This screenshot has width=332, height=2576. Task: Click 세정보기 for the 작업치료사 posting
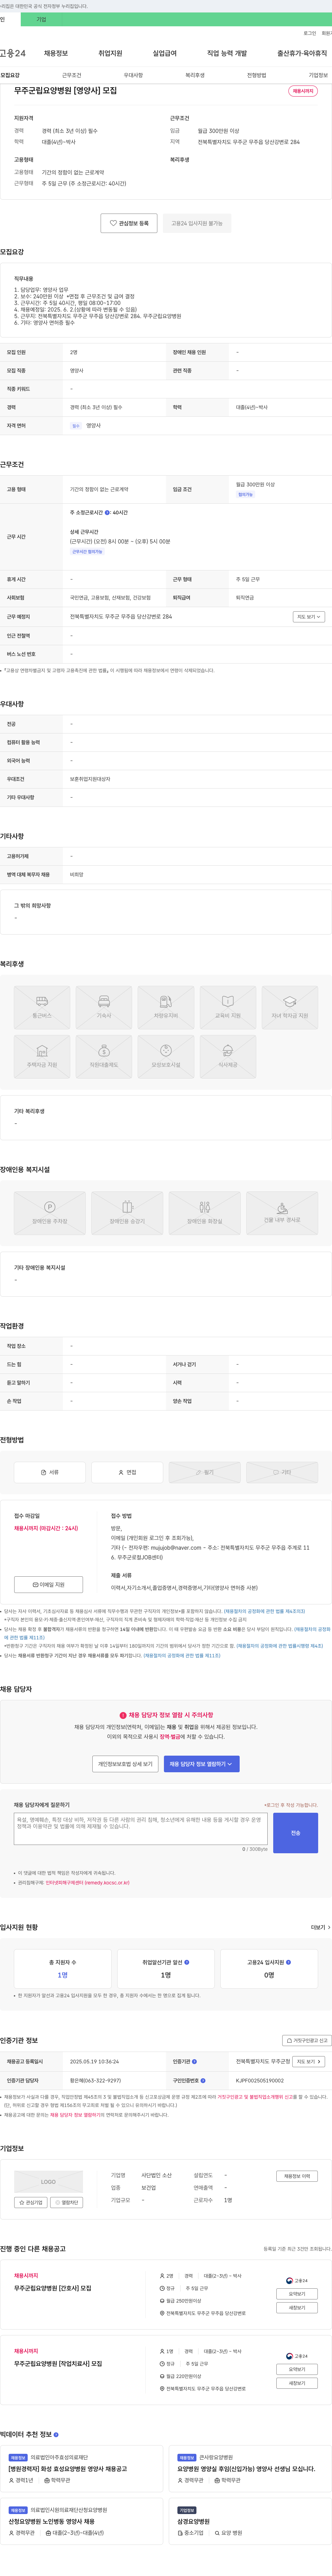point(297,2383)
